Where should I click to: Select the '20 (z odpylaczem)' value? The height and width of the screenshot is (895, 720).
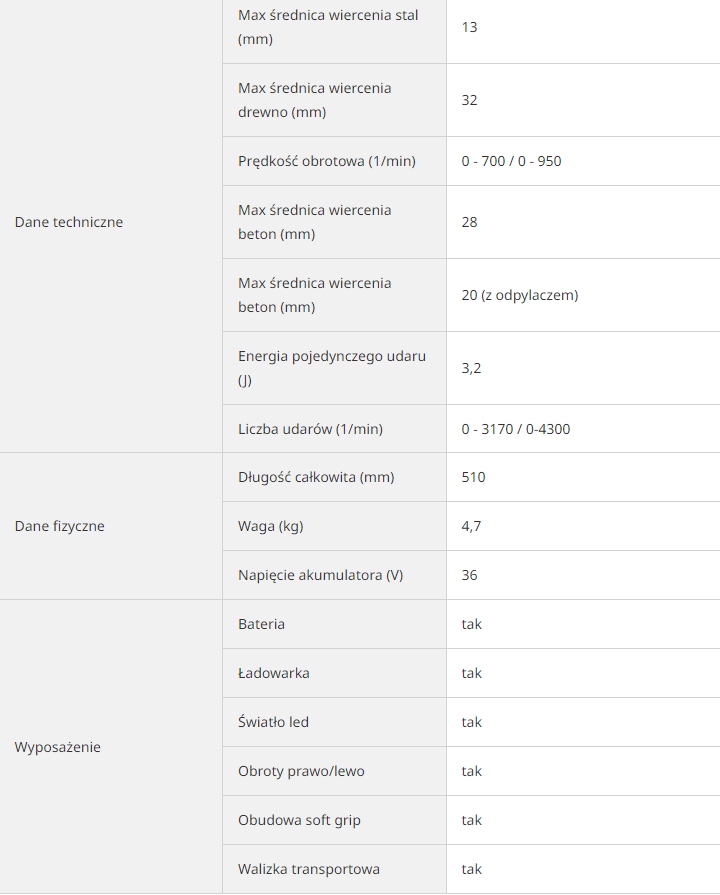(x=520, y=295)
